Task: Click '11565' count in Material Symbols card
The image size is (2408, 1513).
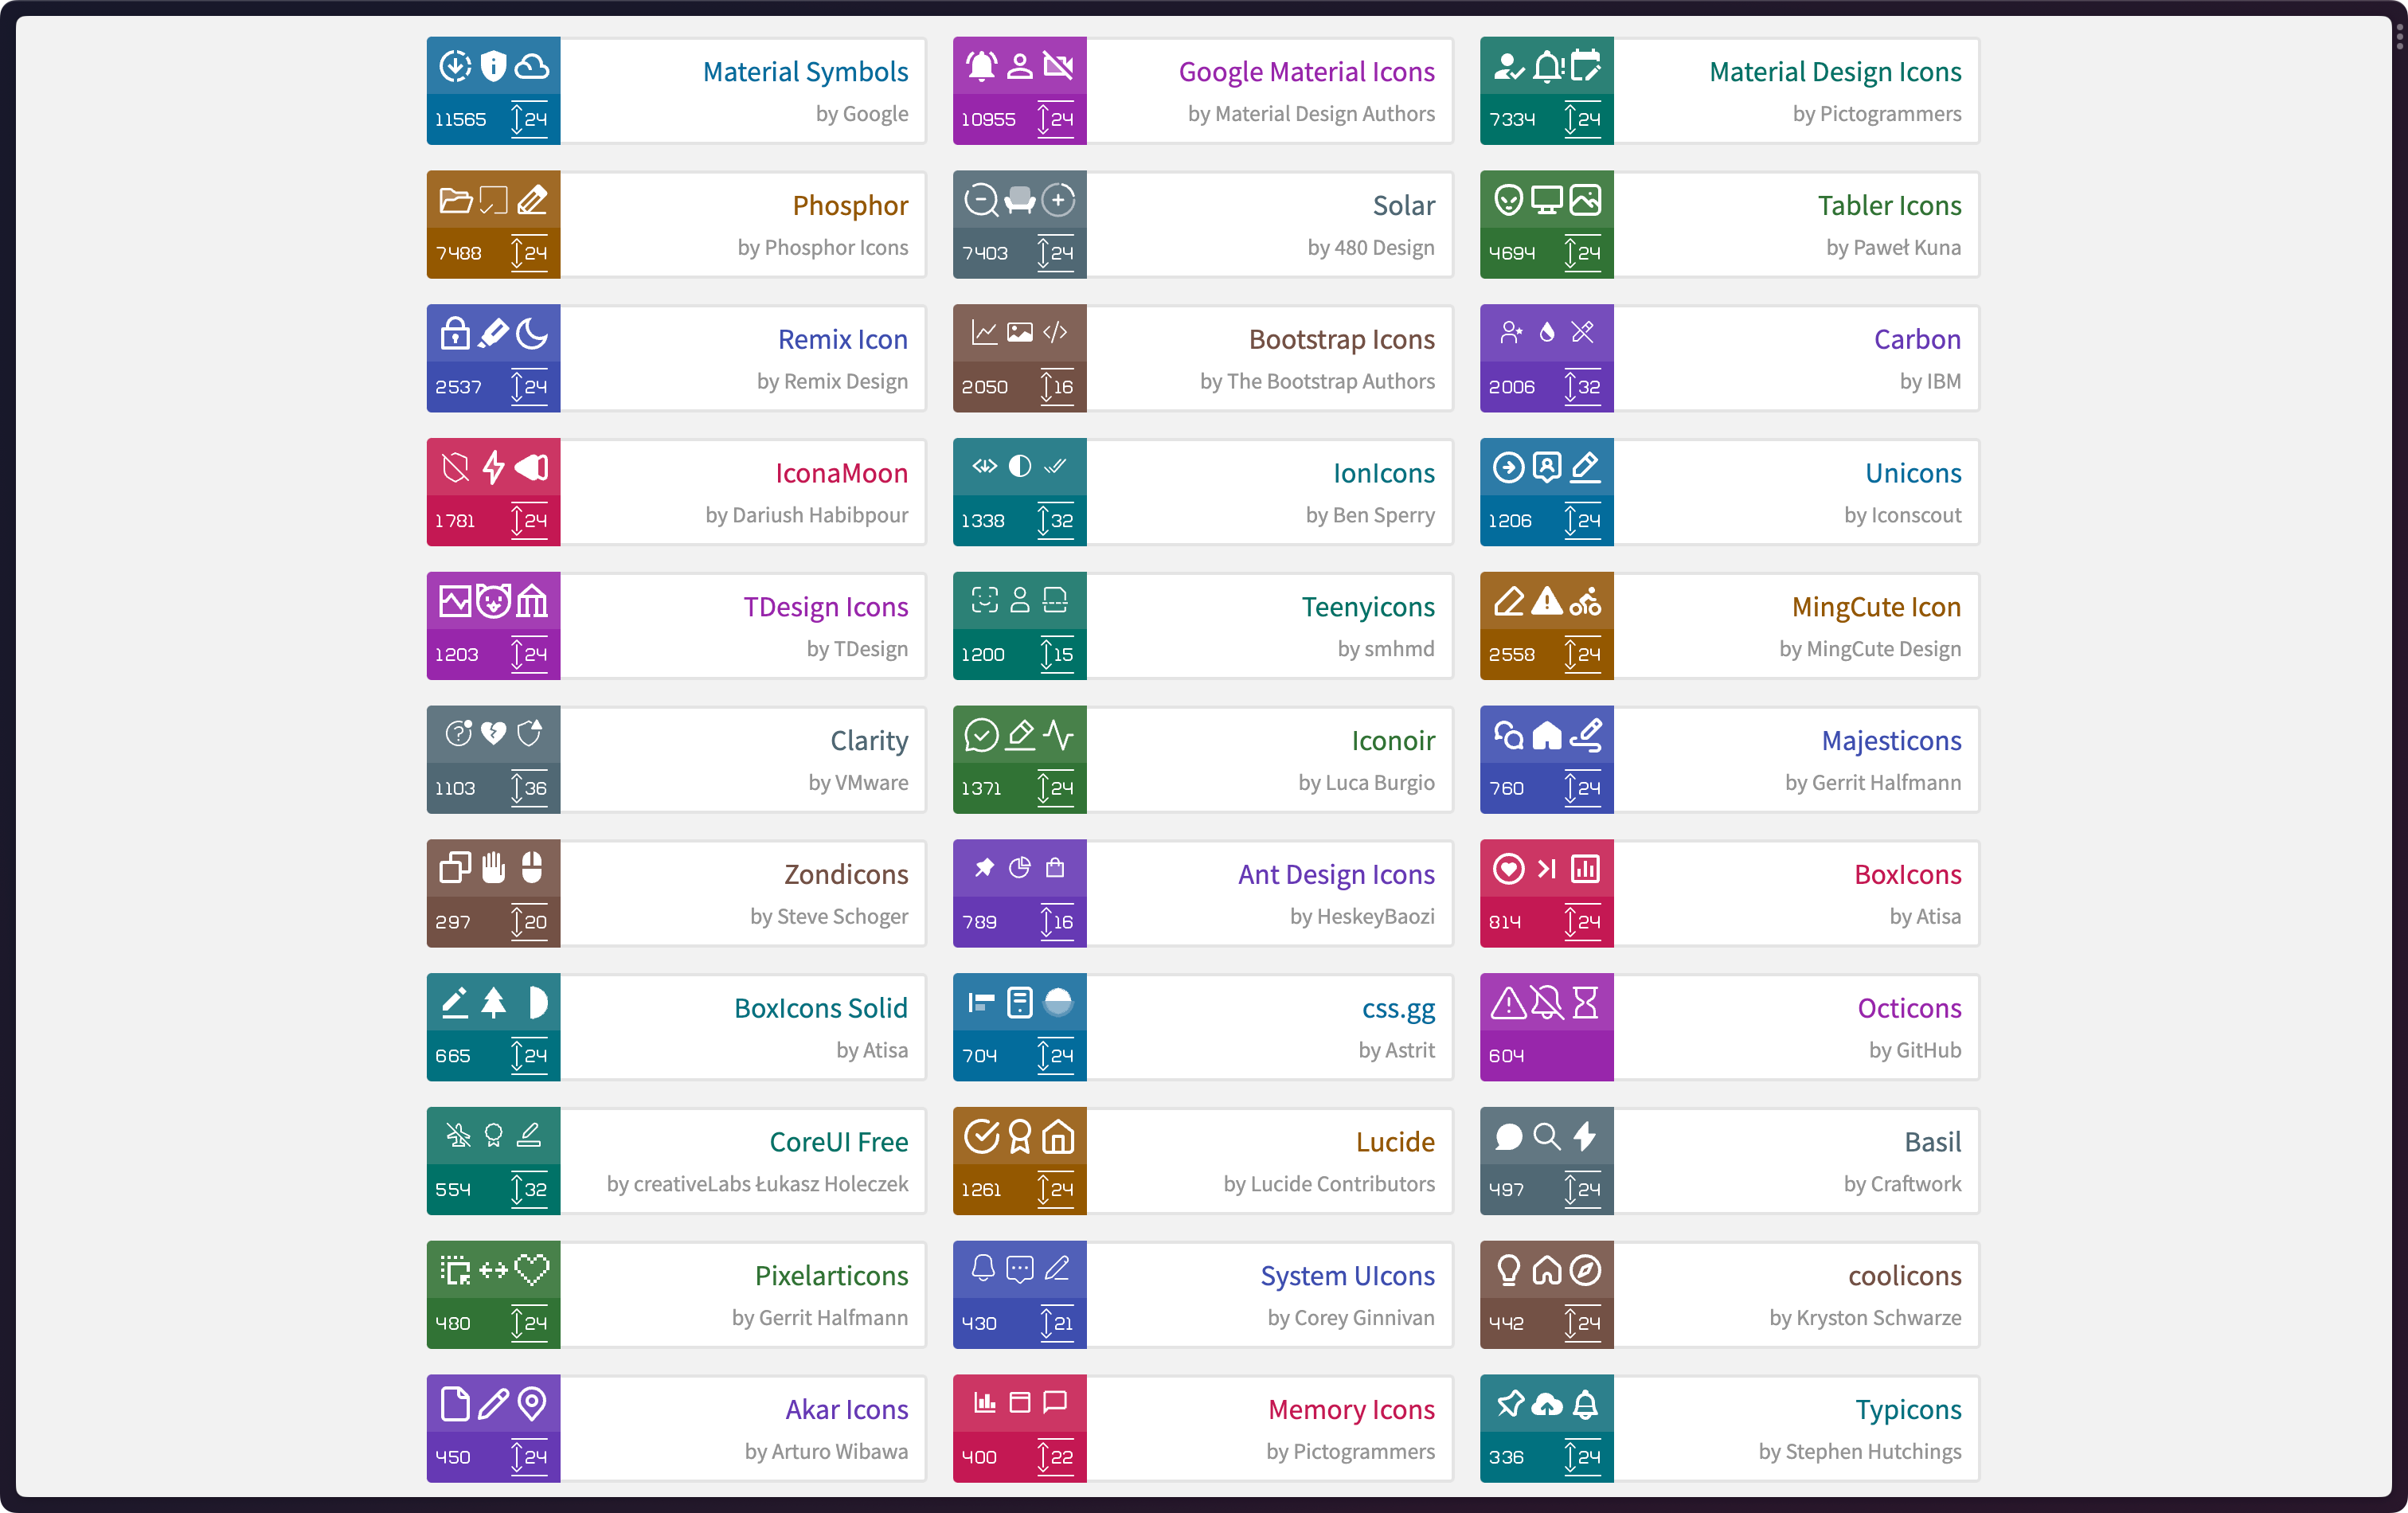Action: (x=460, y=119)
